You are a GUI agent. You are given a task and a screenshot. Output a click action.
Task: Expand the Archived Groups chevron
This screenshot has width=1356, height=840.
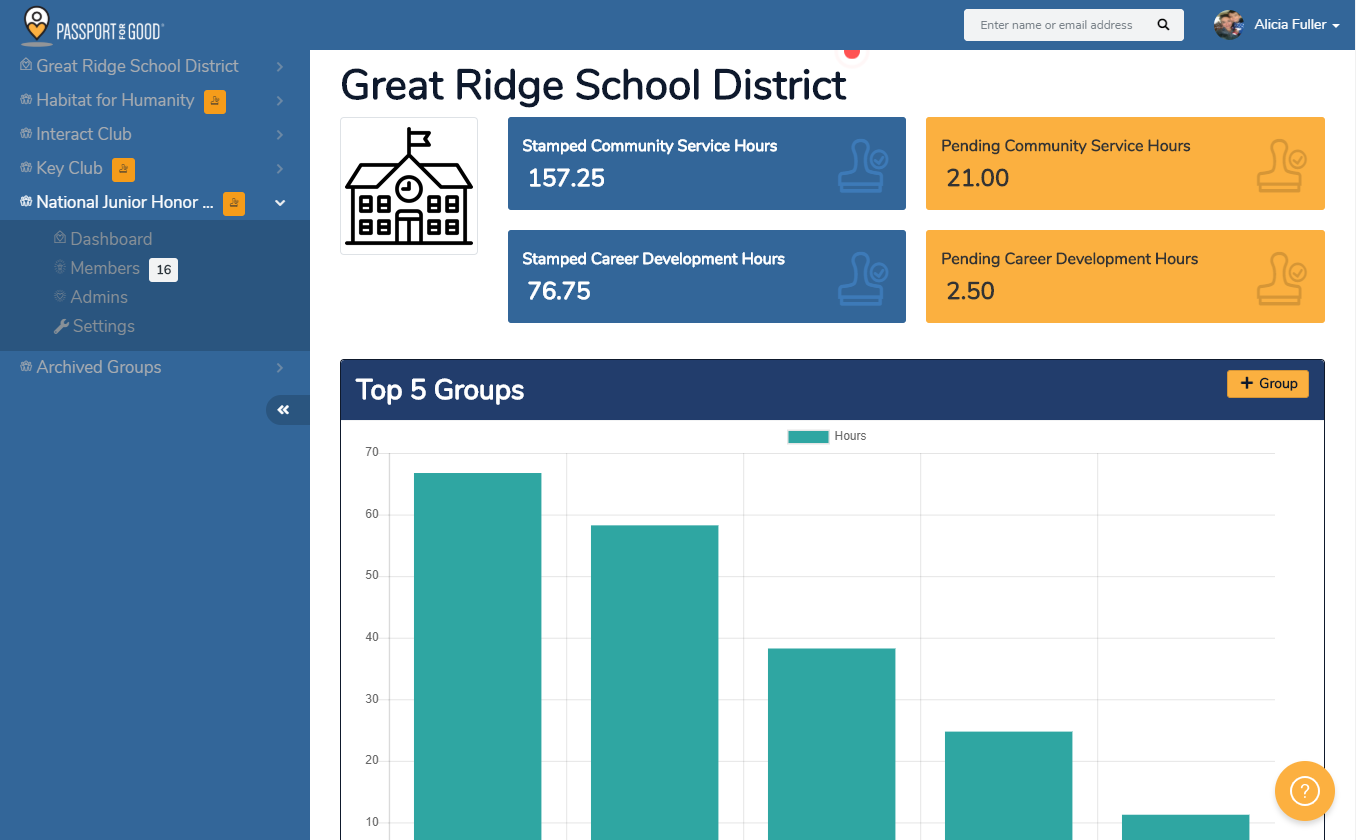280,368
